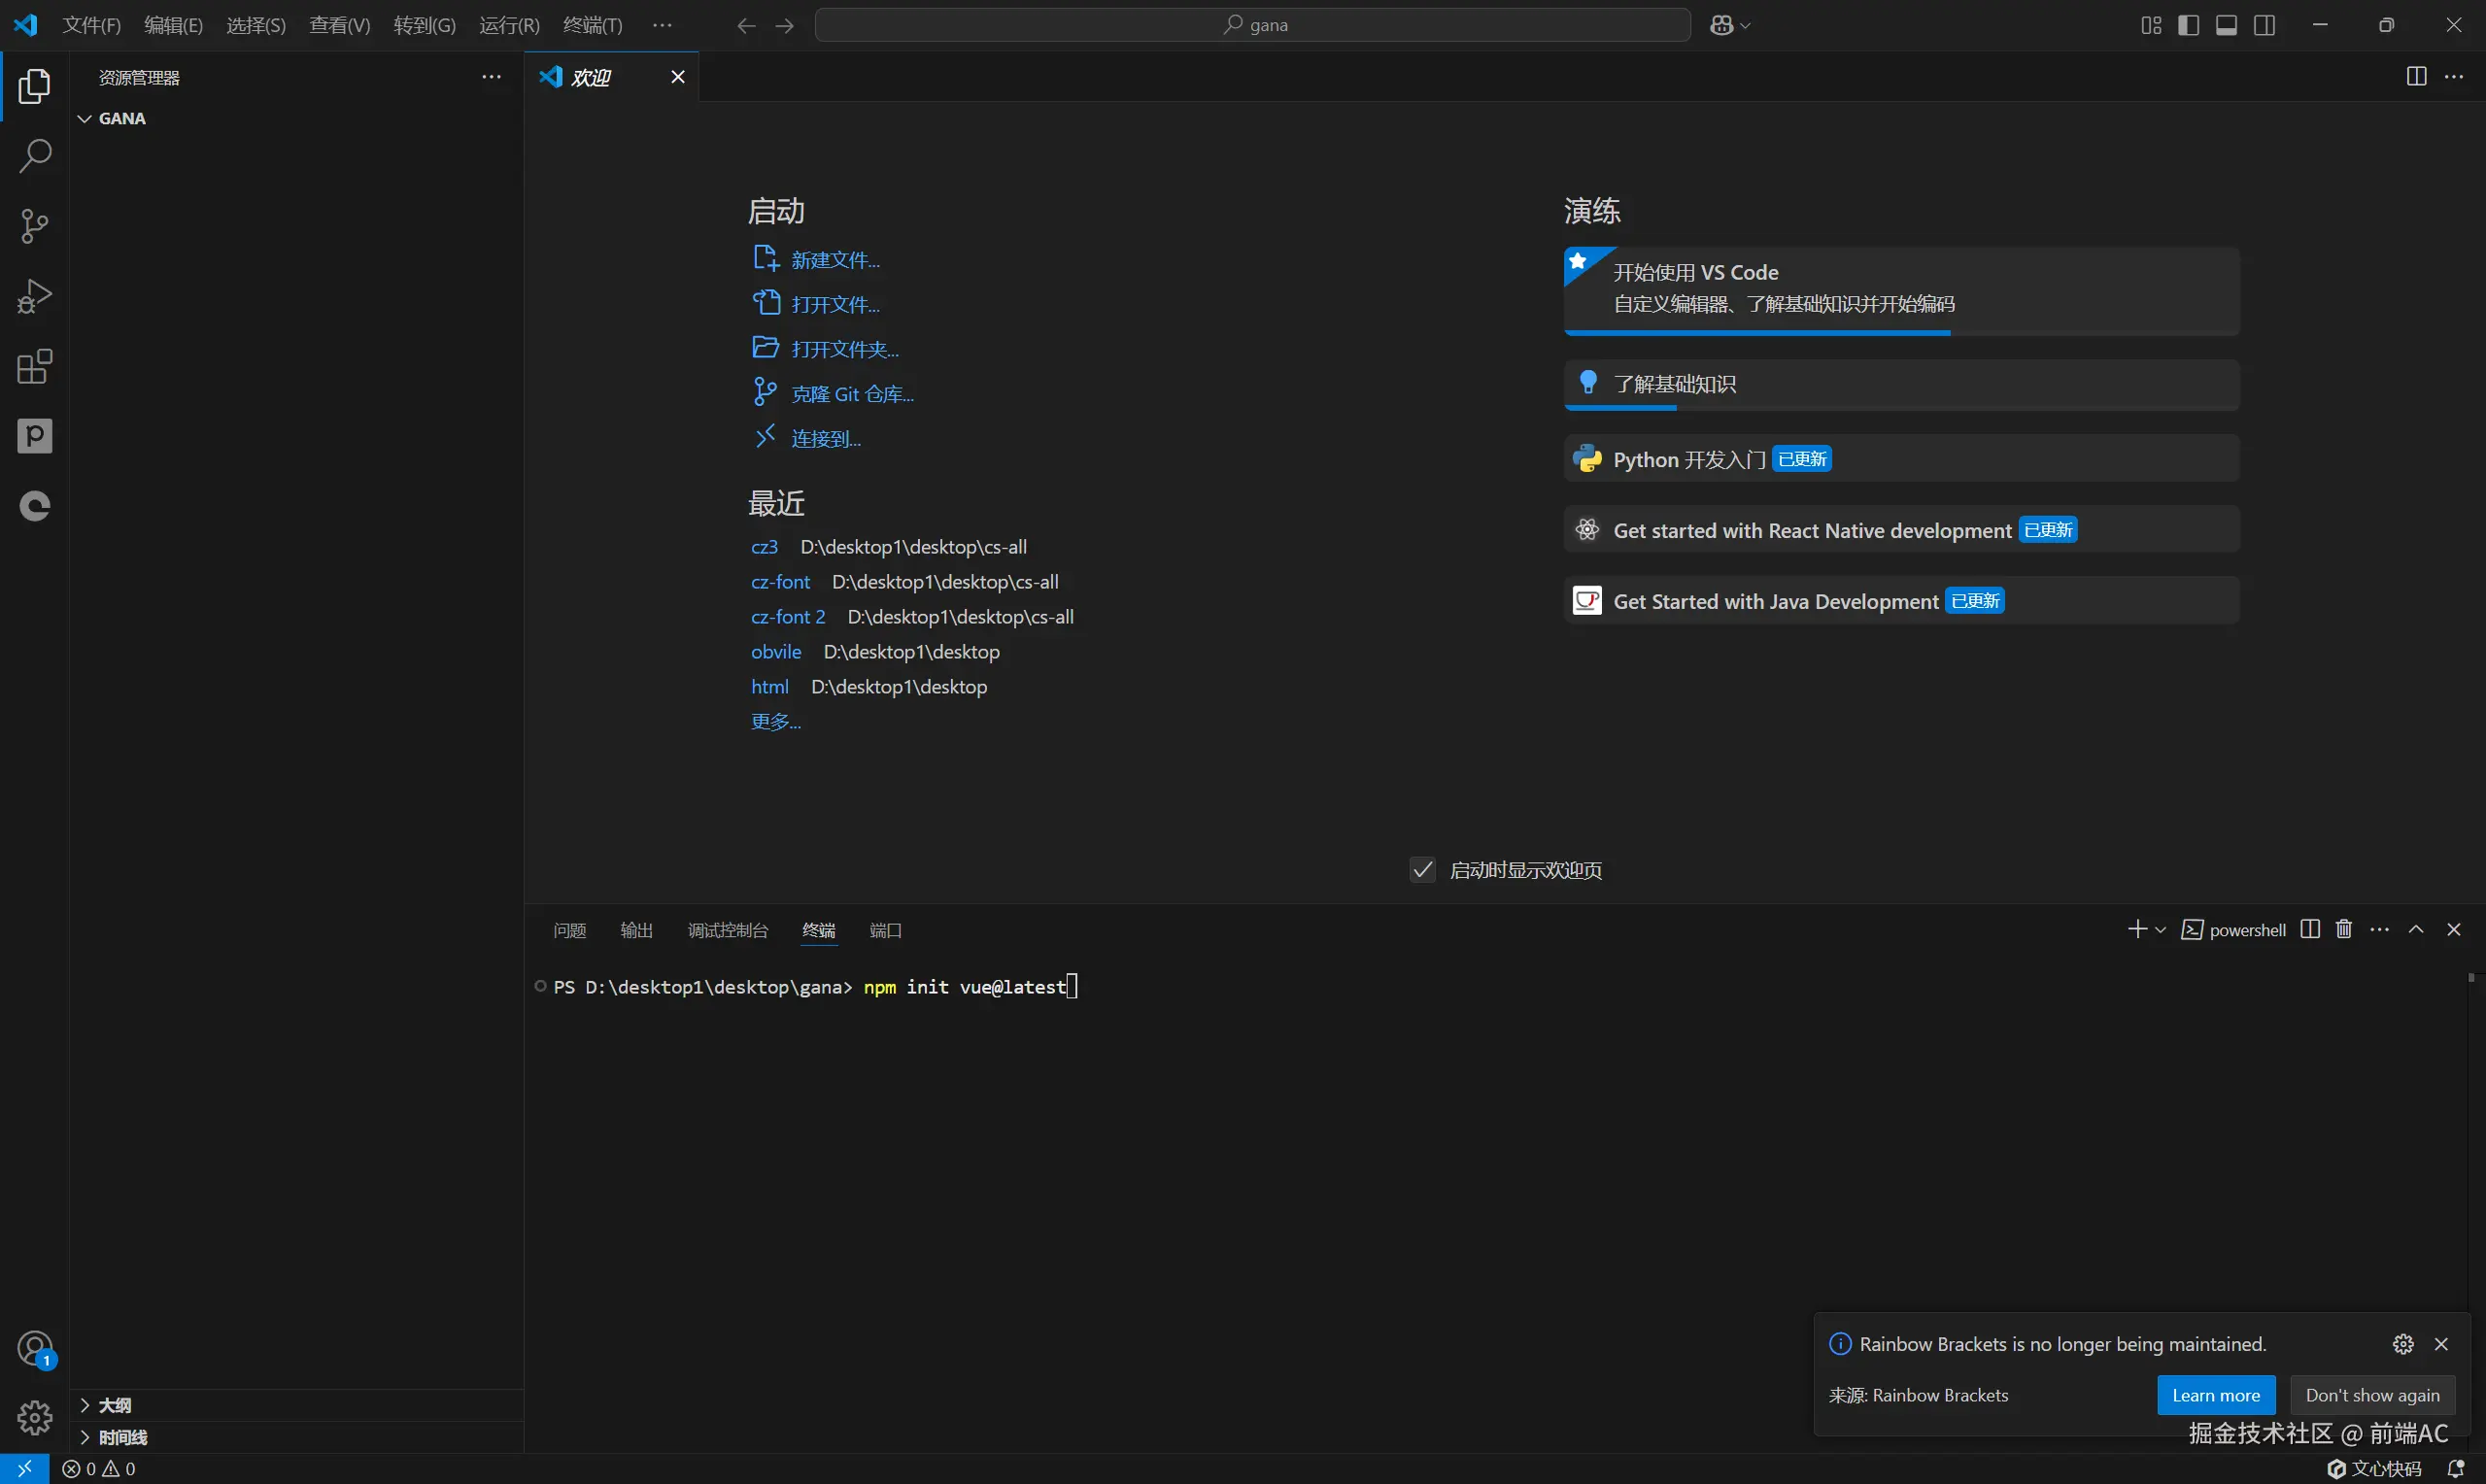The height and width of the screenshot is (1484, 2486).
Task: Open the 文件(F) menu
Action: (x=91, y=25)
